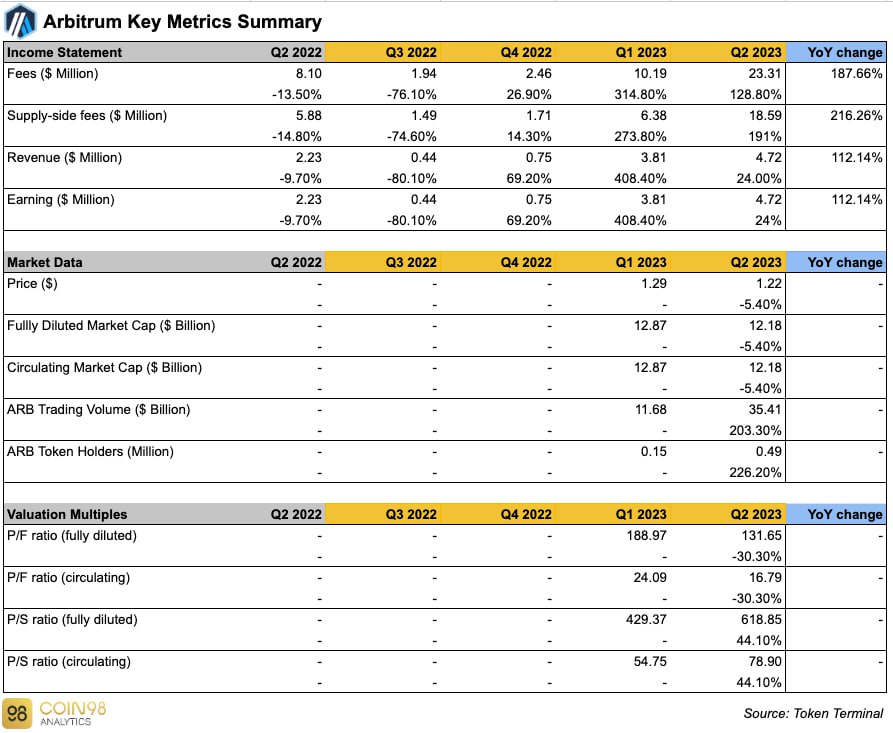
Task: Select P/S ratio (circulating) value 78.90
Action: (x=765, y=662)
